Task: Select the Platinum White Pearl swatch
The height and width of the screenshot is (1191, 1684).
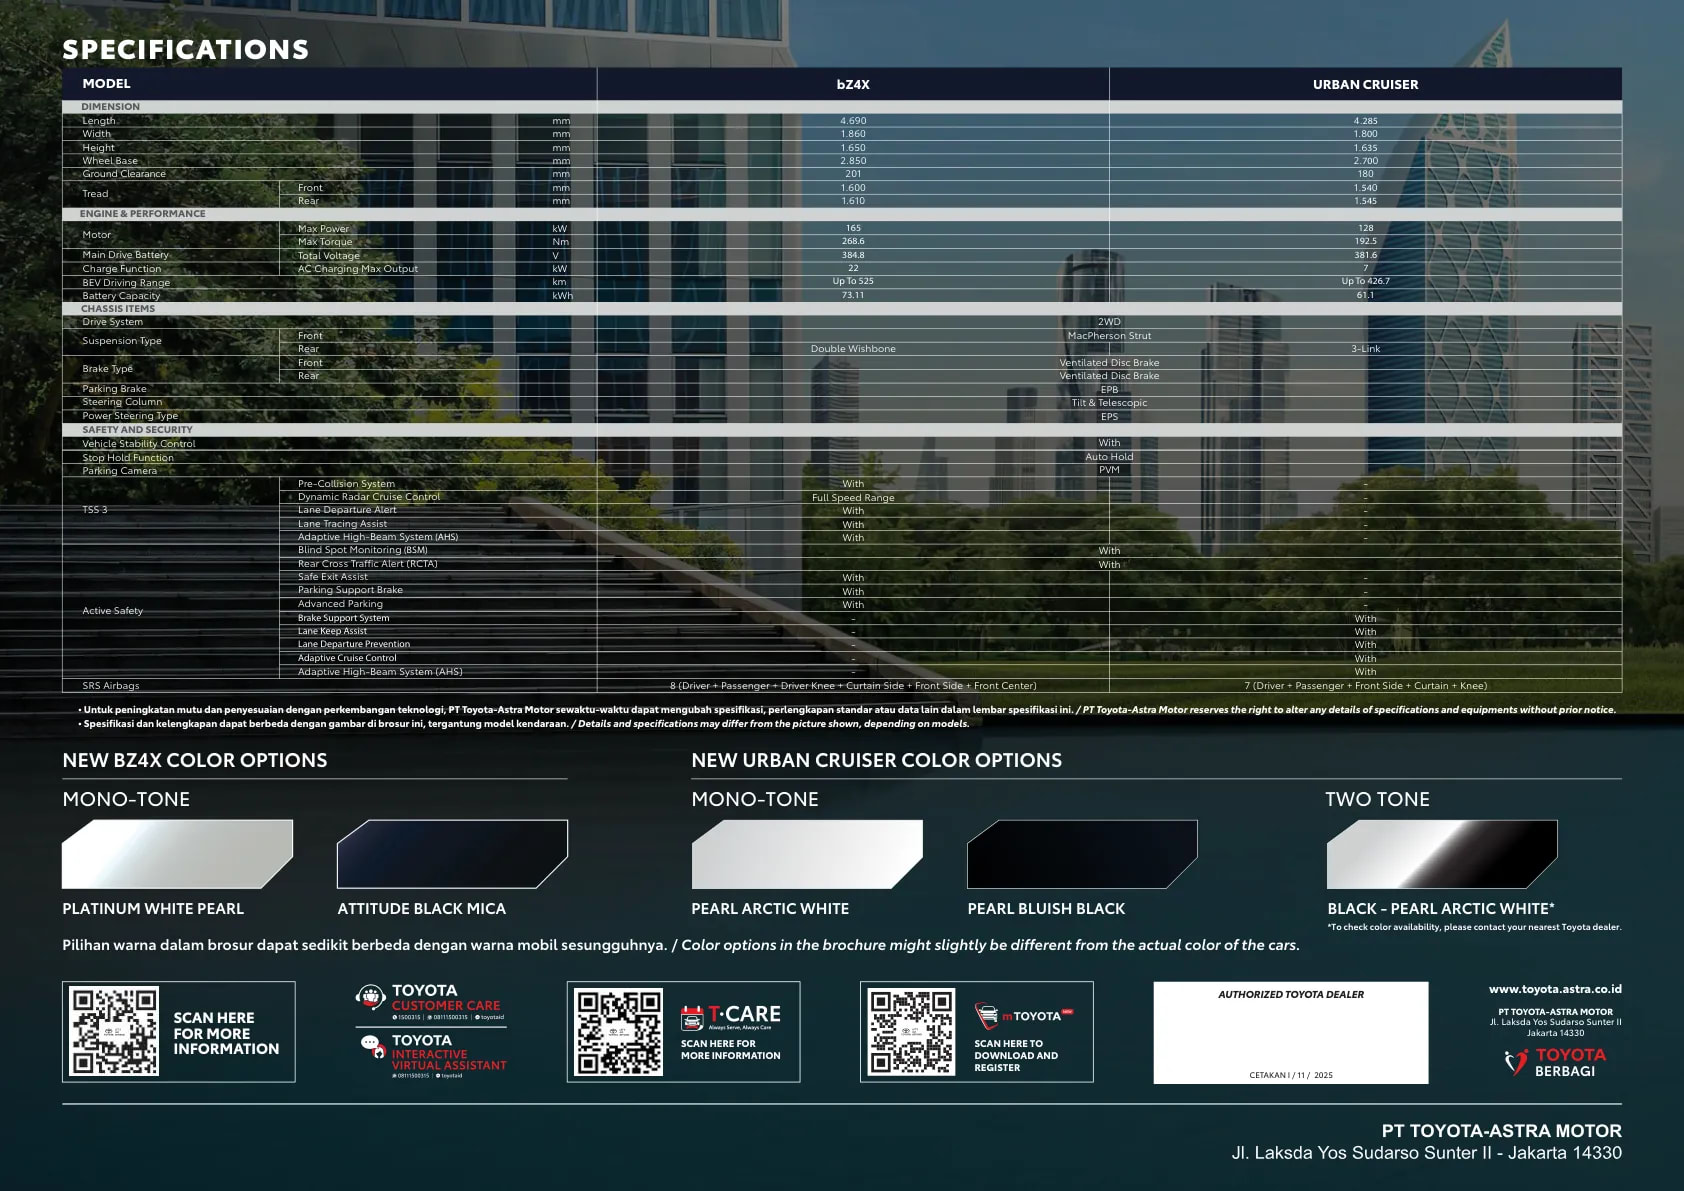Action: pos(177,854)
